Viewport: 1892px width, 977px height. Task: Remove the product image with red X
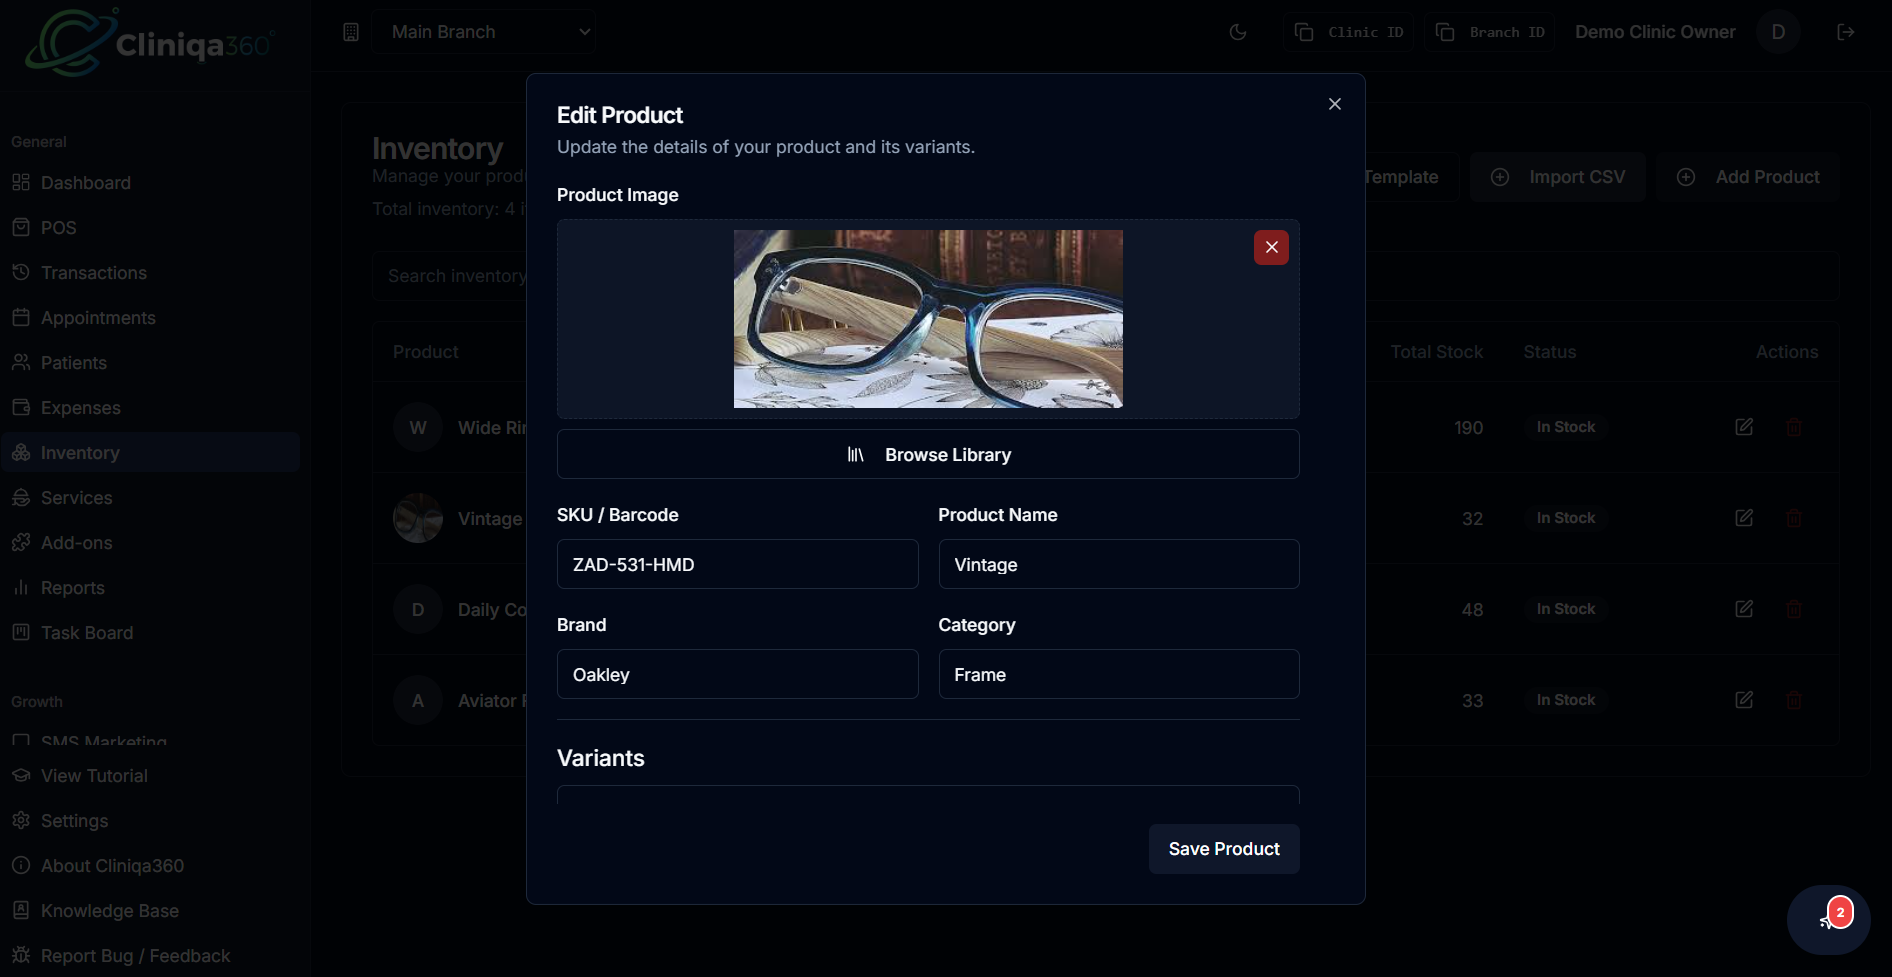1271,247
